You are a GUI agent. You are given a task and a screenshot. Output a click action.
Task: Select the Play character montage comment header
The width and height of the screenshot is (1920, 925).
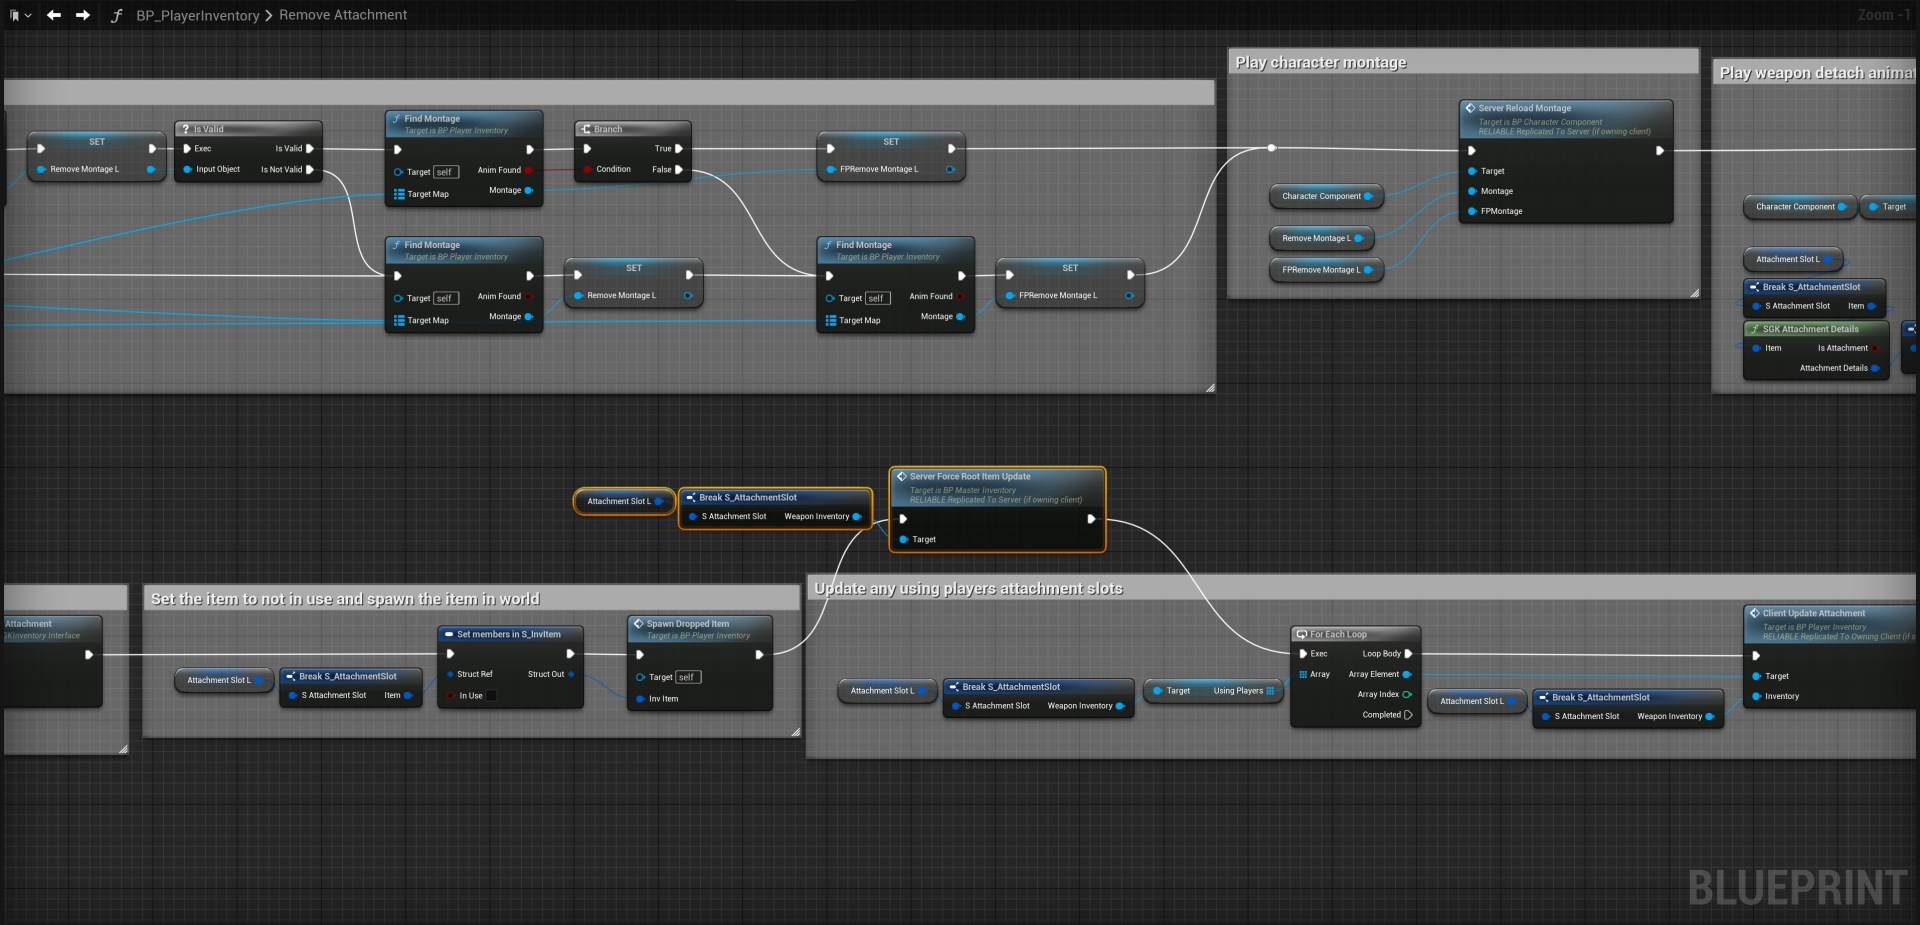[1320, 62]
